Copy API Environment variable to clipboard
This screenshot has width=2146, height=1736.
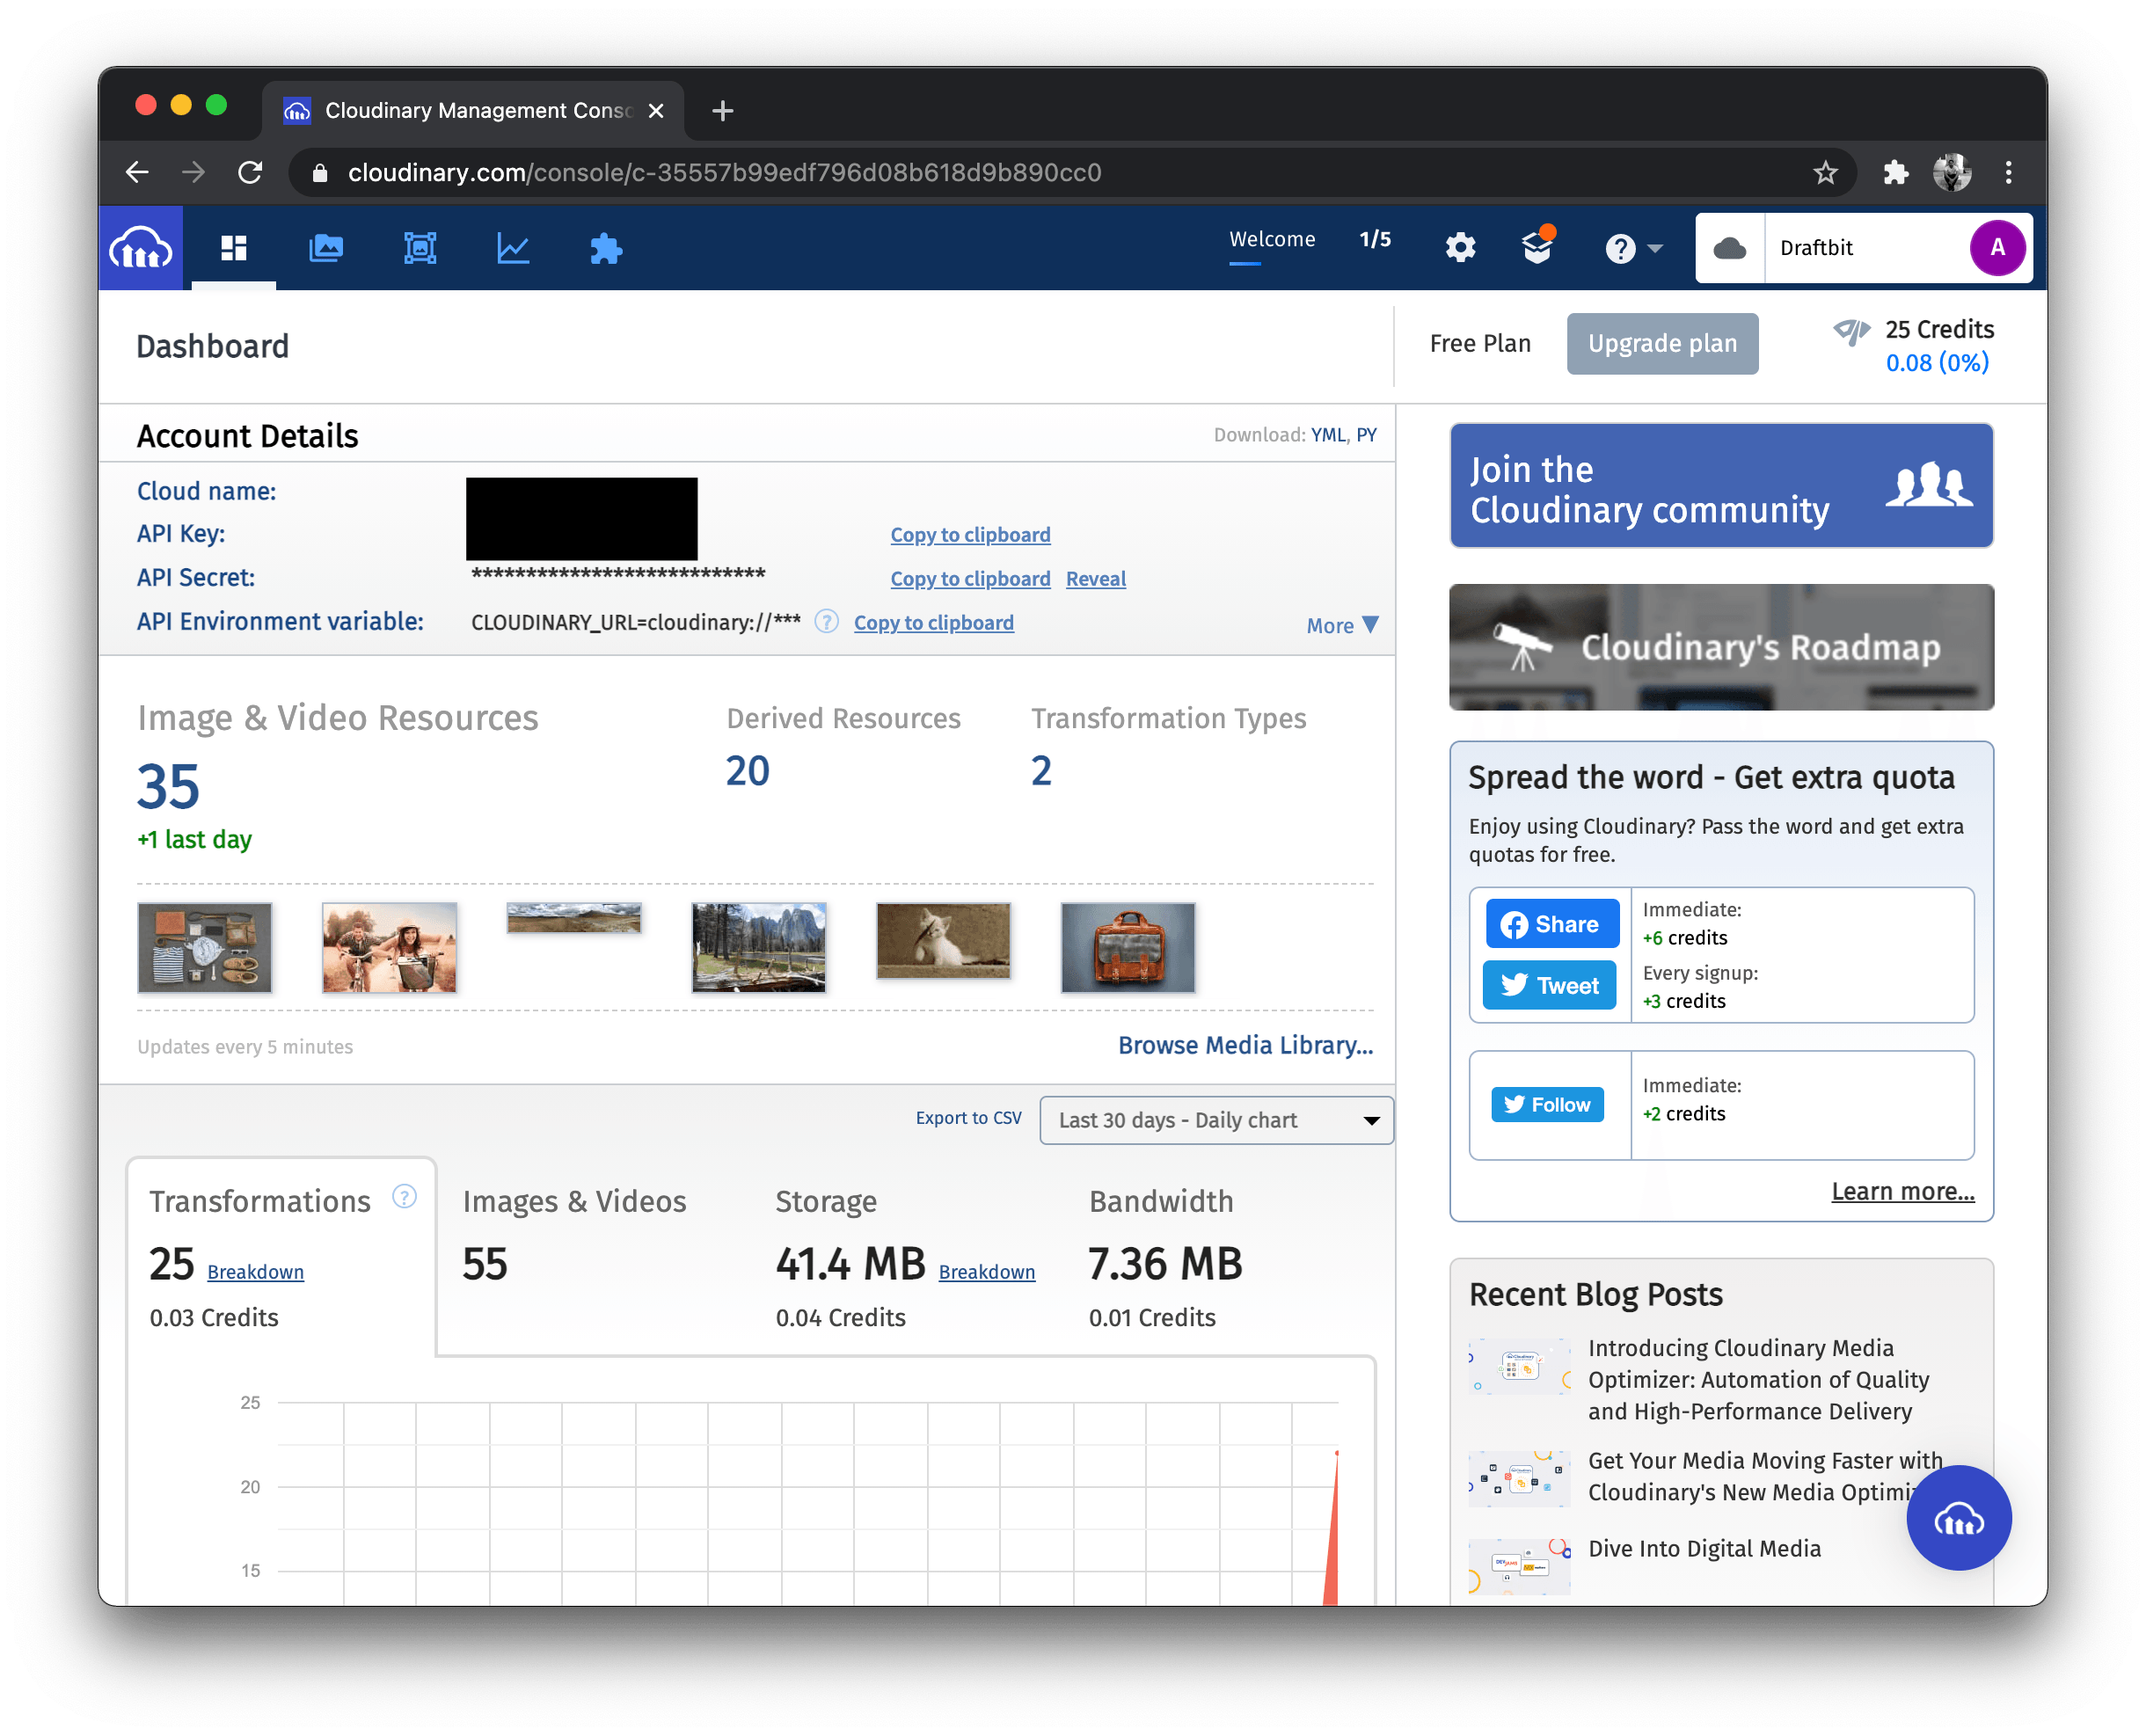(933, 623)
